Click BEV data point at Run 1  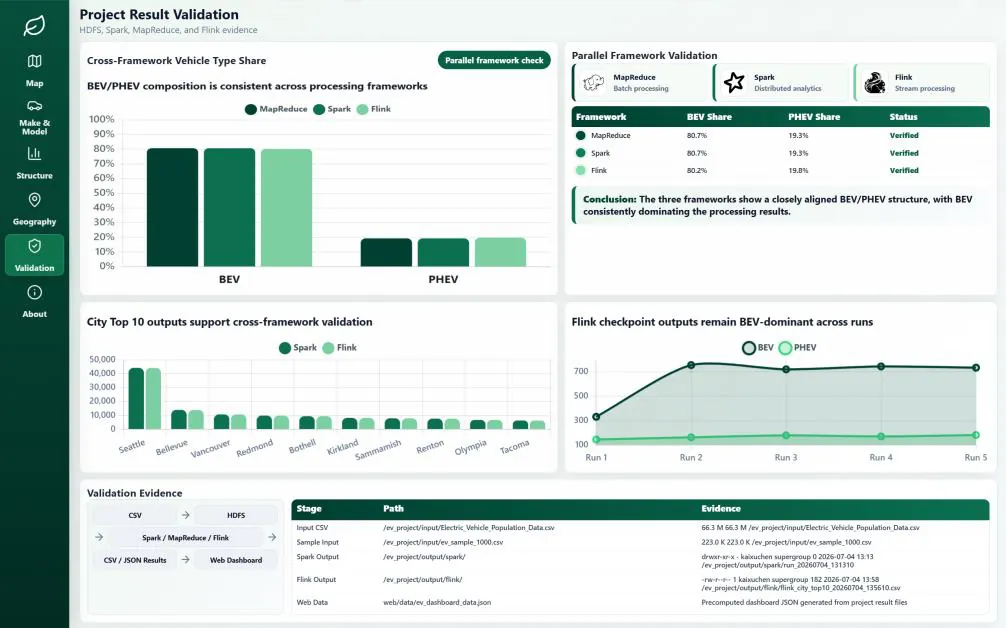coord(596,417)
